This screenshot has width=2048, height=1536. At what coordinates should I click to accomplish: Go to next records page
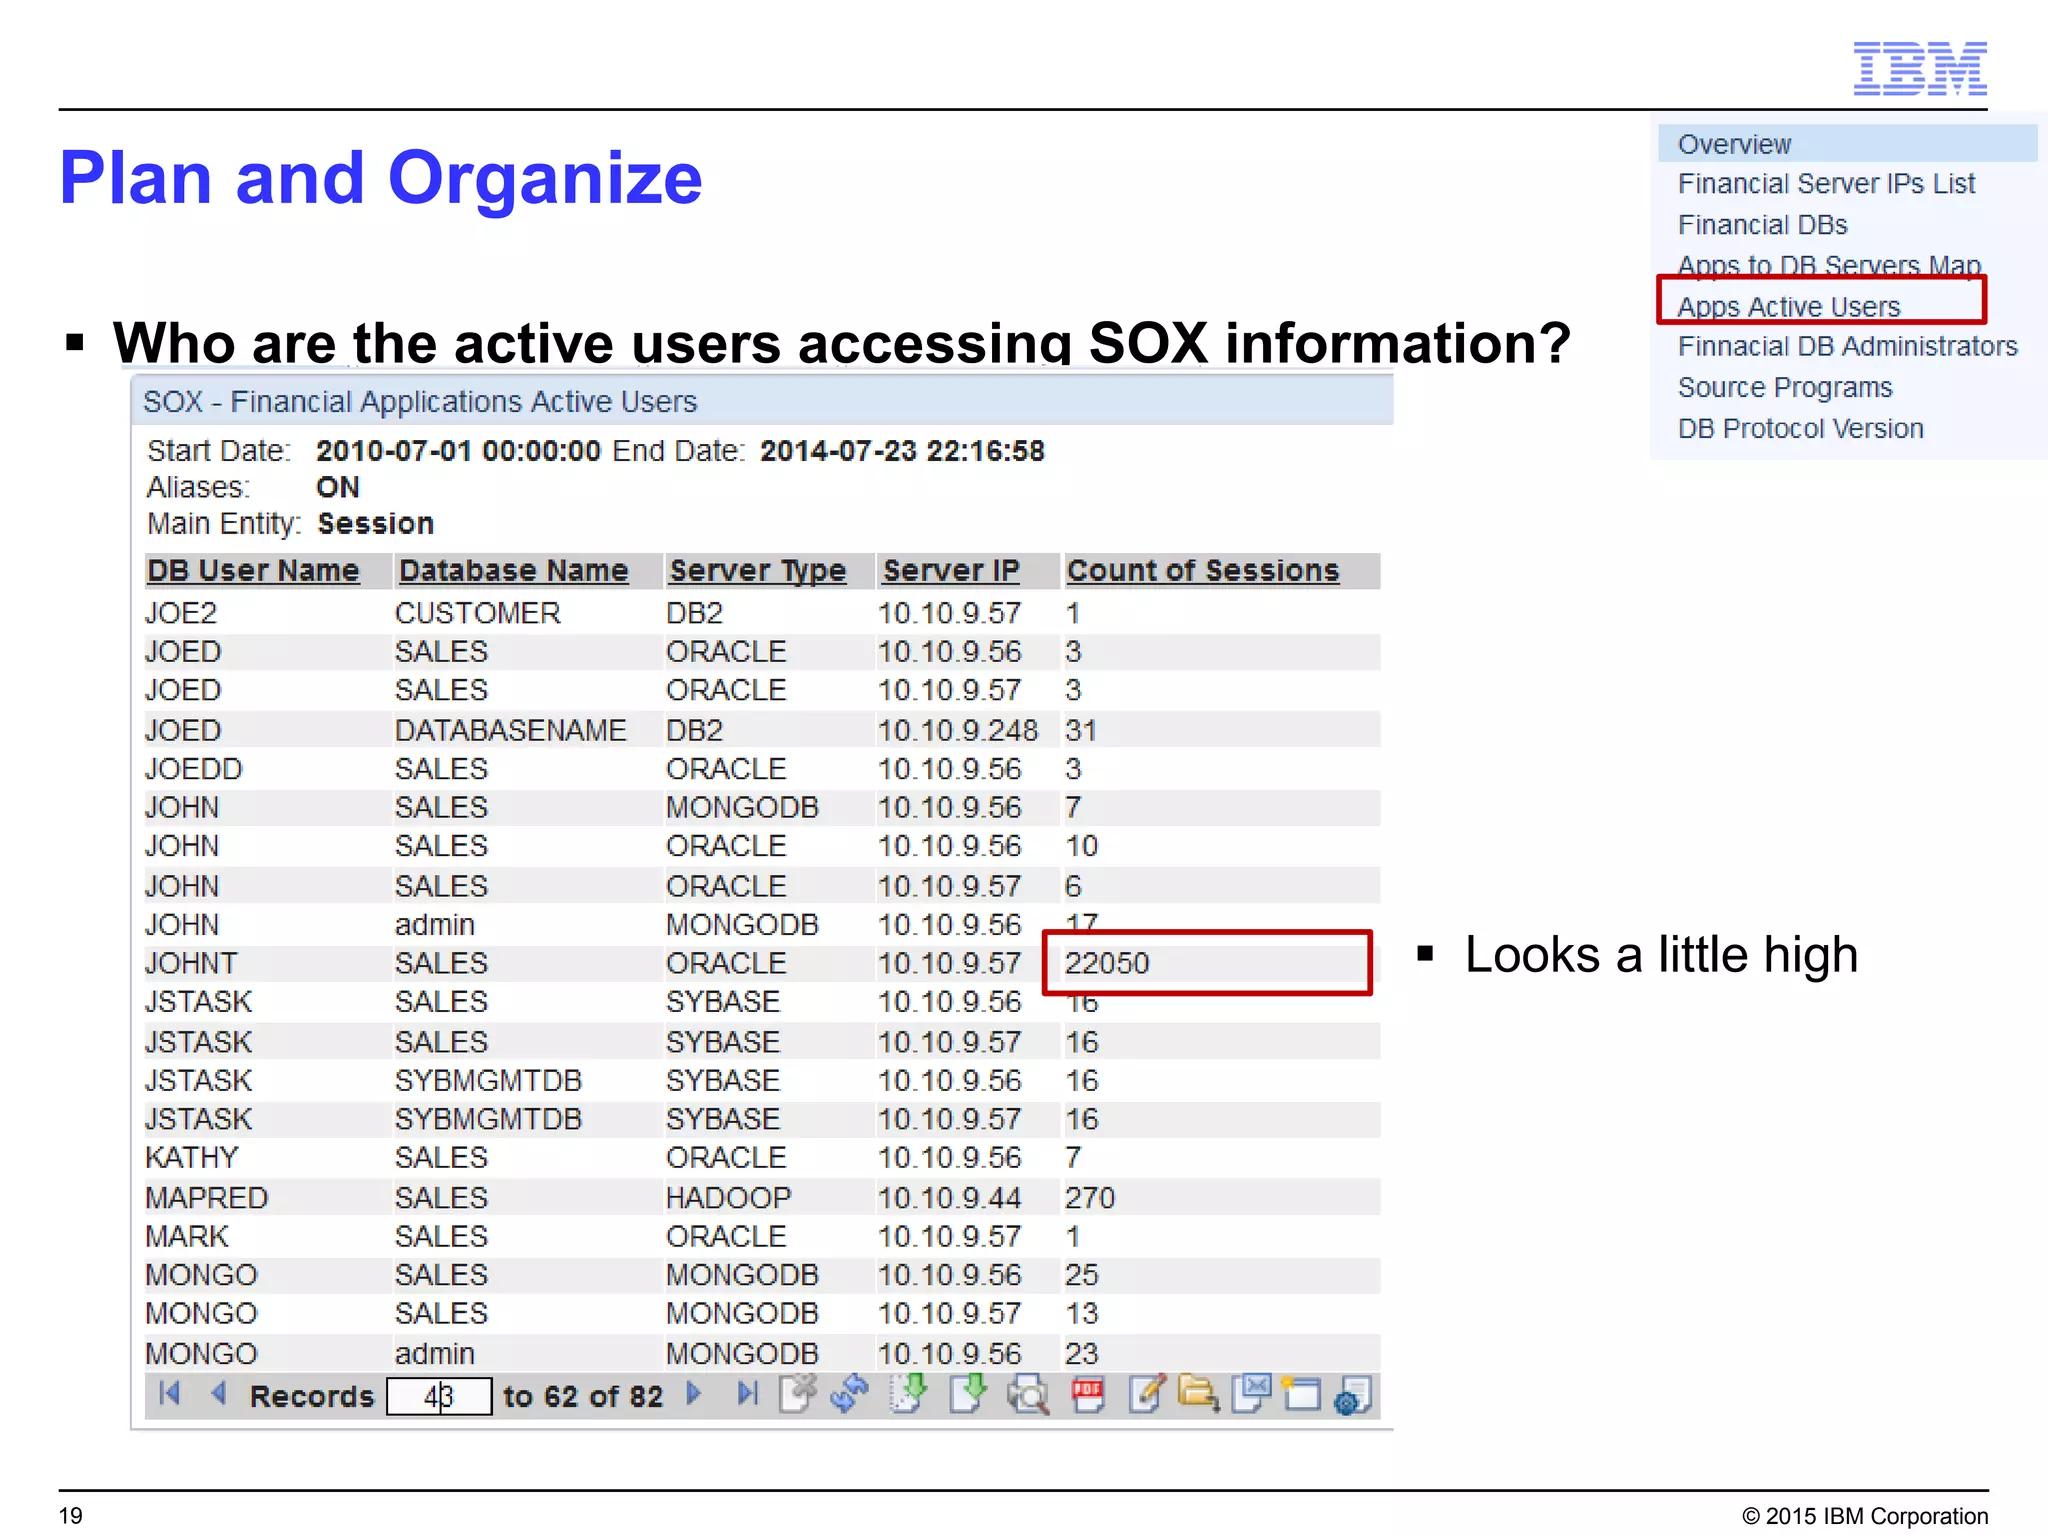[694, 1394]
